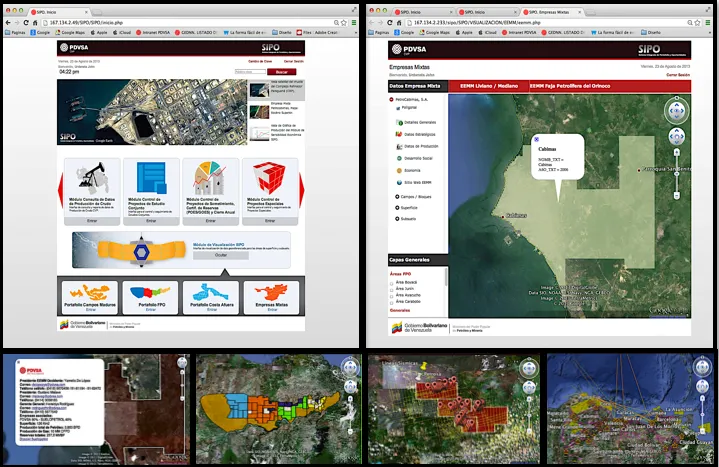This screenshot has height=467, width=719.
Task: Click the zoom-out minus on the Cabimas map
Action: click(x=677, y=195)
